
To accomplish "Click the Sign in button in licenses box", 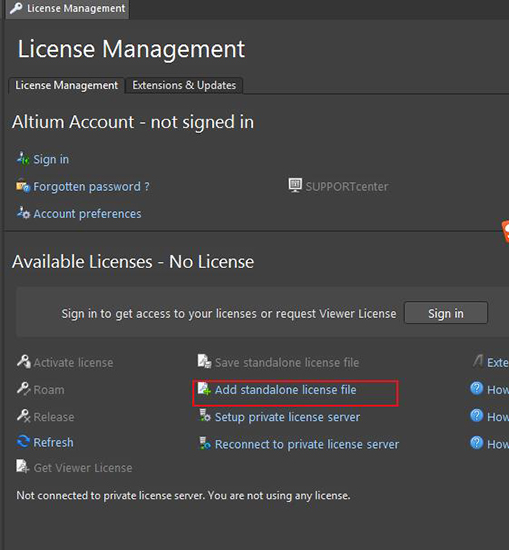I will [446, 313].
